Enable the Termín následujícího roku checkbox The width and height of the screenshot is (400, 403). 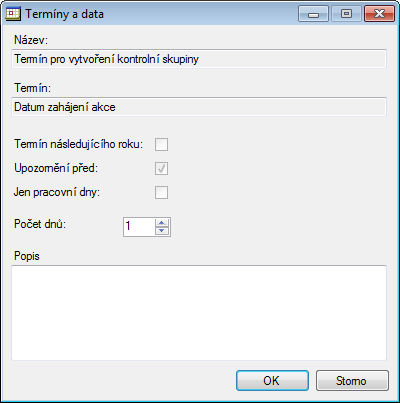(x=161, y=145)
